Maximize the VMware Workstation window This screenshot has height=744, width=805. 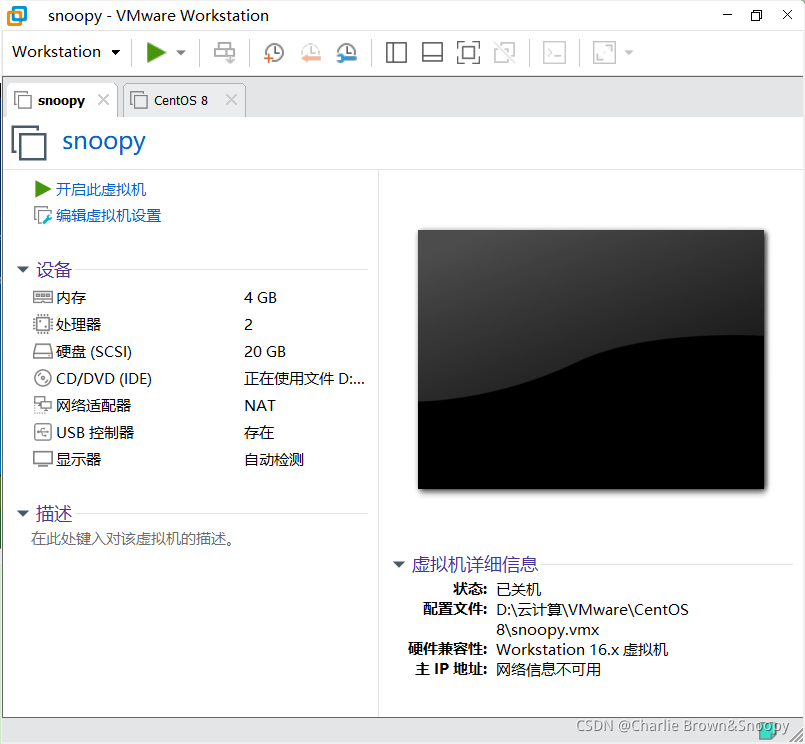pyautogui.click(x=756, y=15)
